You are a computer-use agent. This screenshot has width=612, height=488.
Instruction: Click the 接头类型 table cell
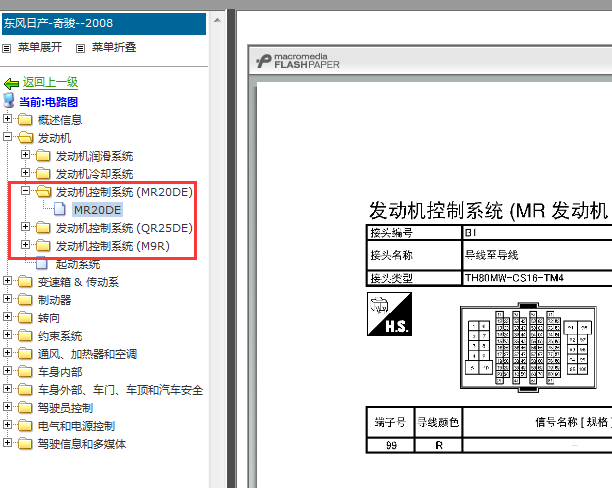[x=414, y=278]
